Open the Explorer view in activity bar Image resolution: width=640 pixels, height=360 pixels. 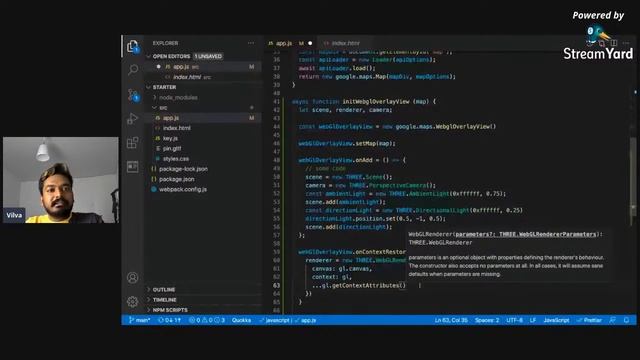point(133,47)
